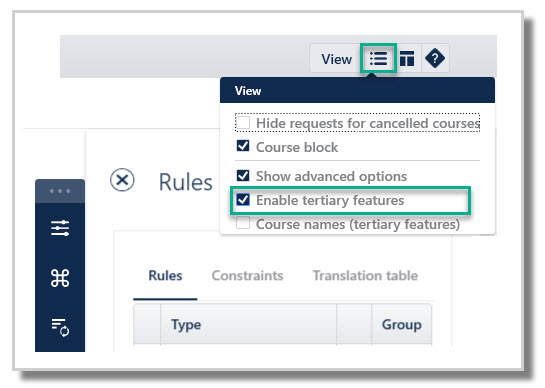Check Course names (tertiary features) option
The width and height of the screenshot is (545, 388).
click(x=243, y=223)
